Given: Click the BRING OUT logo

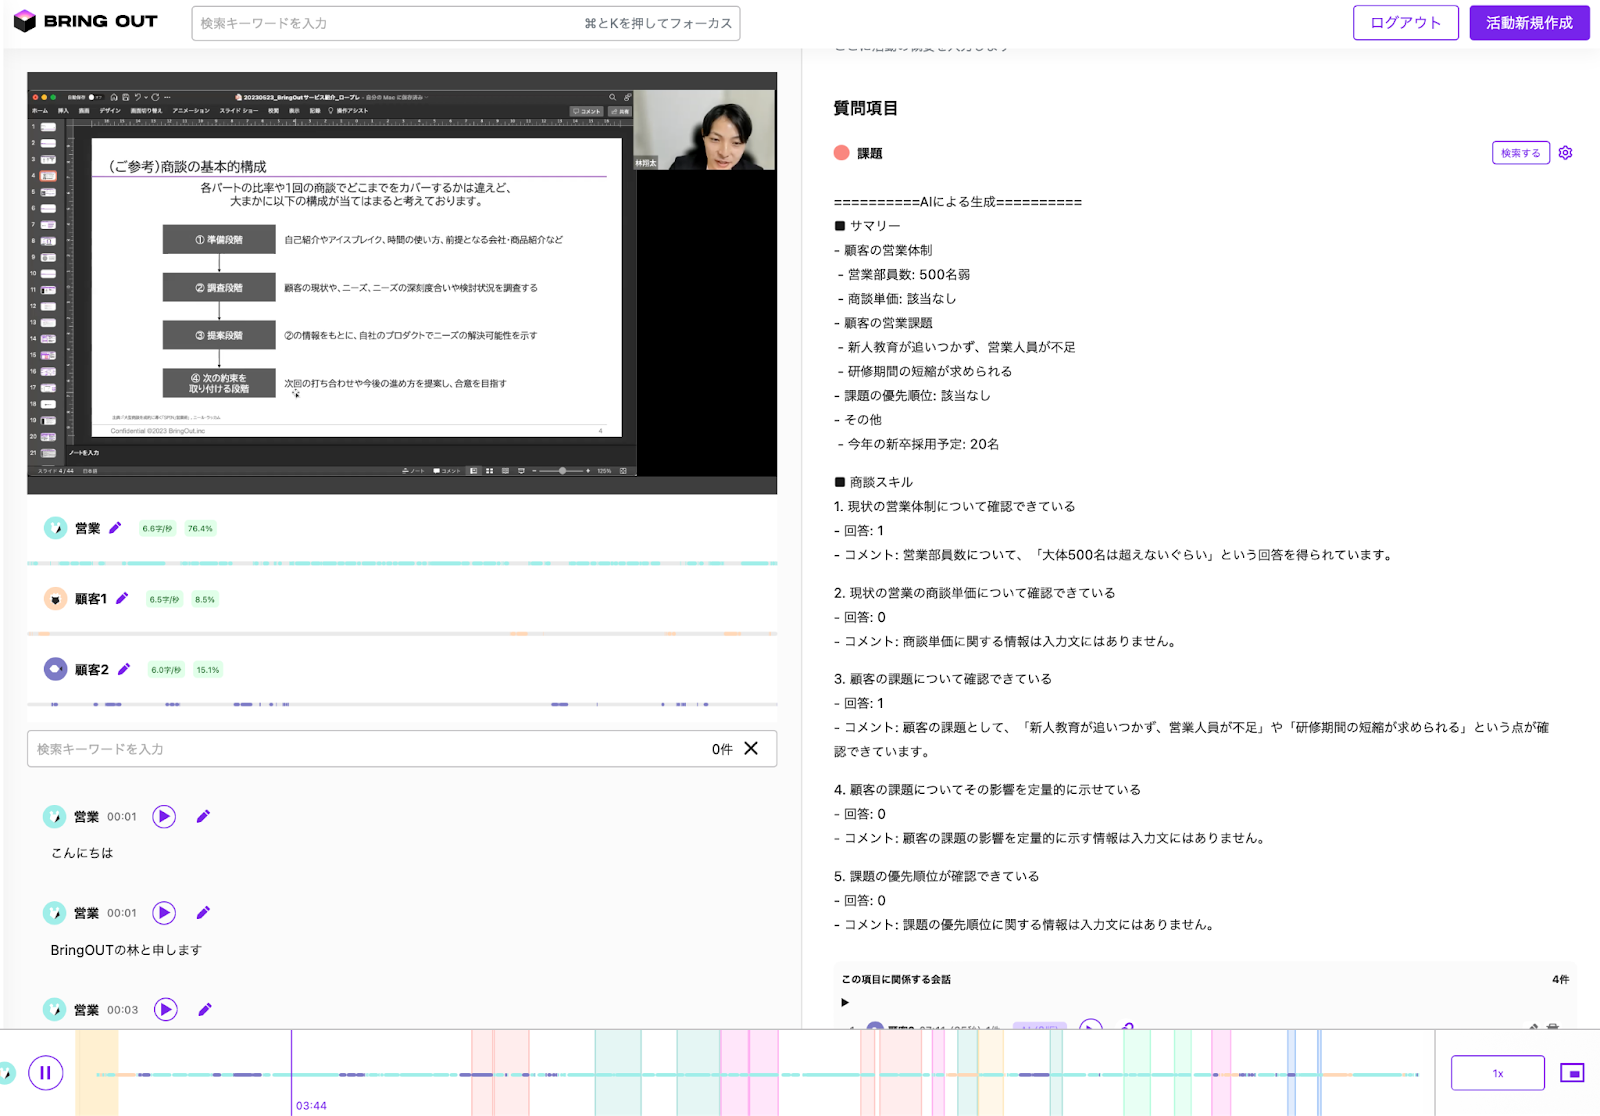Looking at the screenshot, I should point(85,21).
